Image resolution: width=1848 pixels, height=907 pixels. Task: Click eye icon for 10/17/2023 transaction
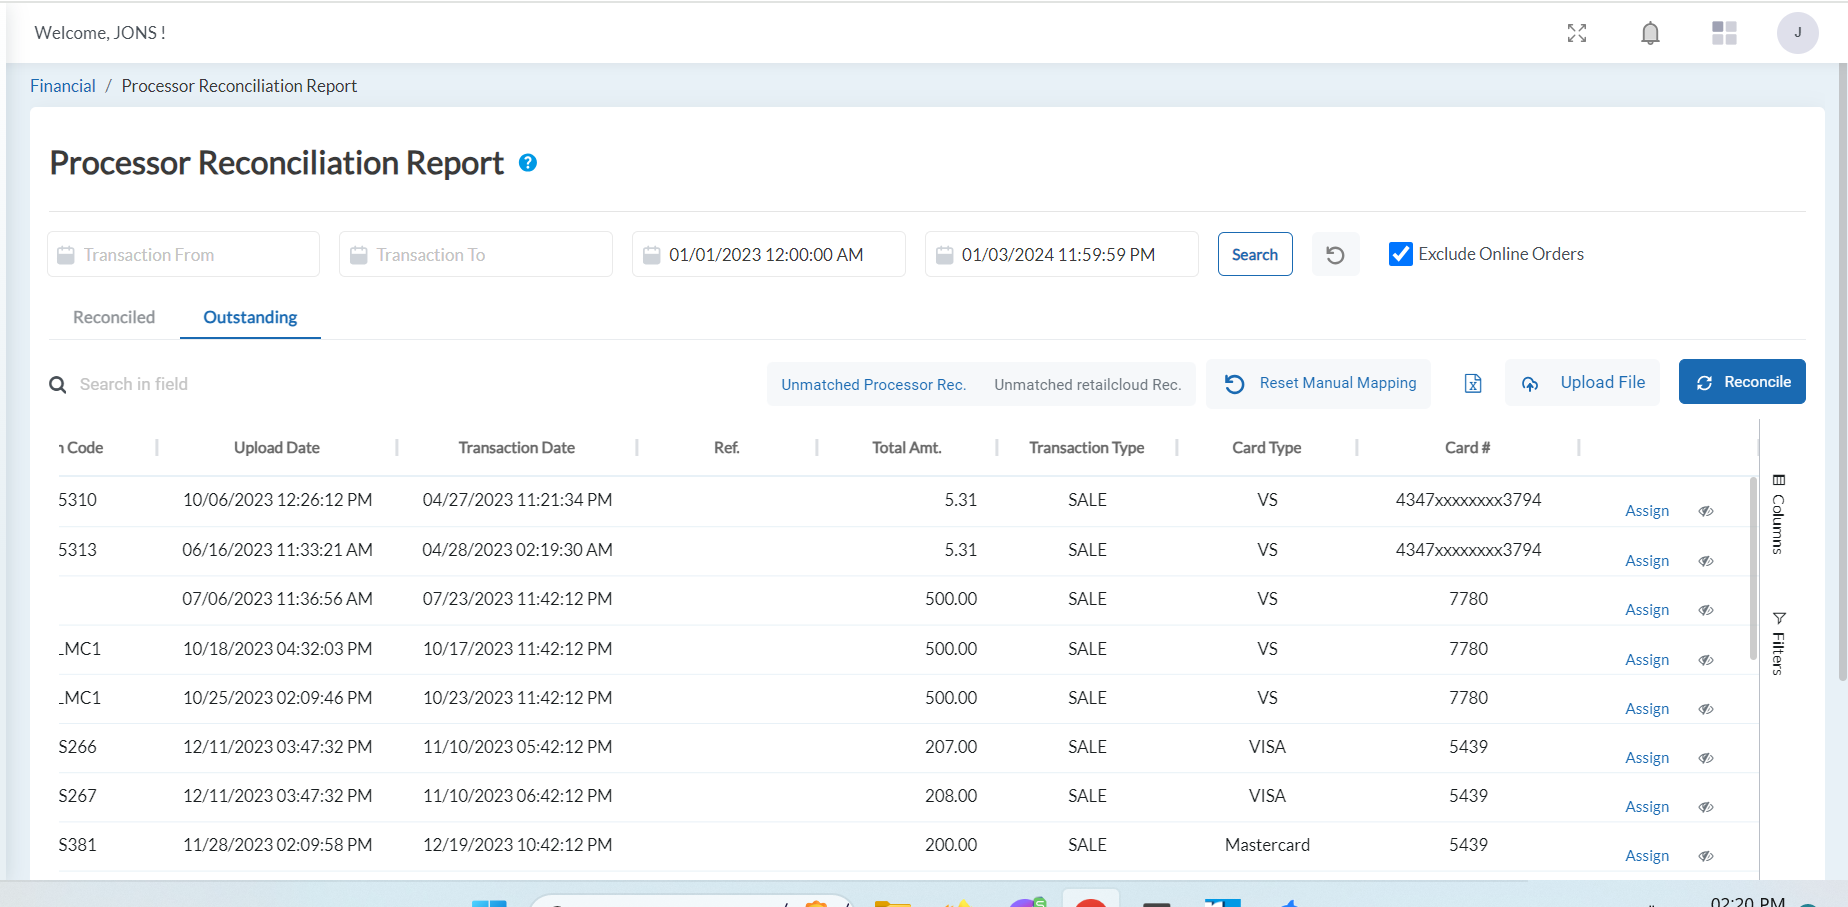point(1706,660)
